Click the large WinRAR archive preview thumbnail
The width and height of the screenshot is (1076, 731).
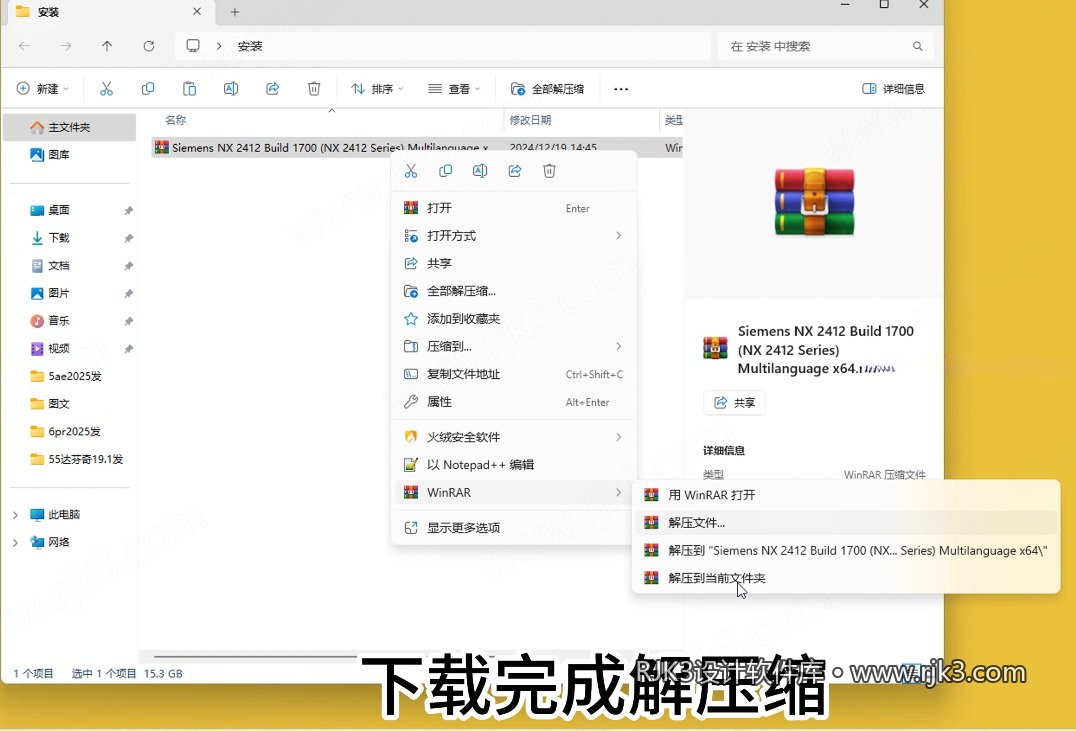815,202
